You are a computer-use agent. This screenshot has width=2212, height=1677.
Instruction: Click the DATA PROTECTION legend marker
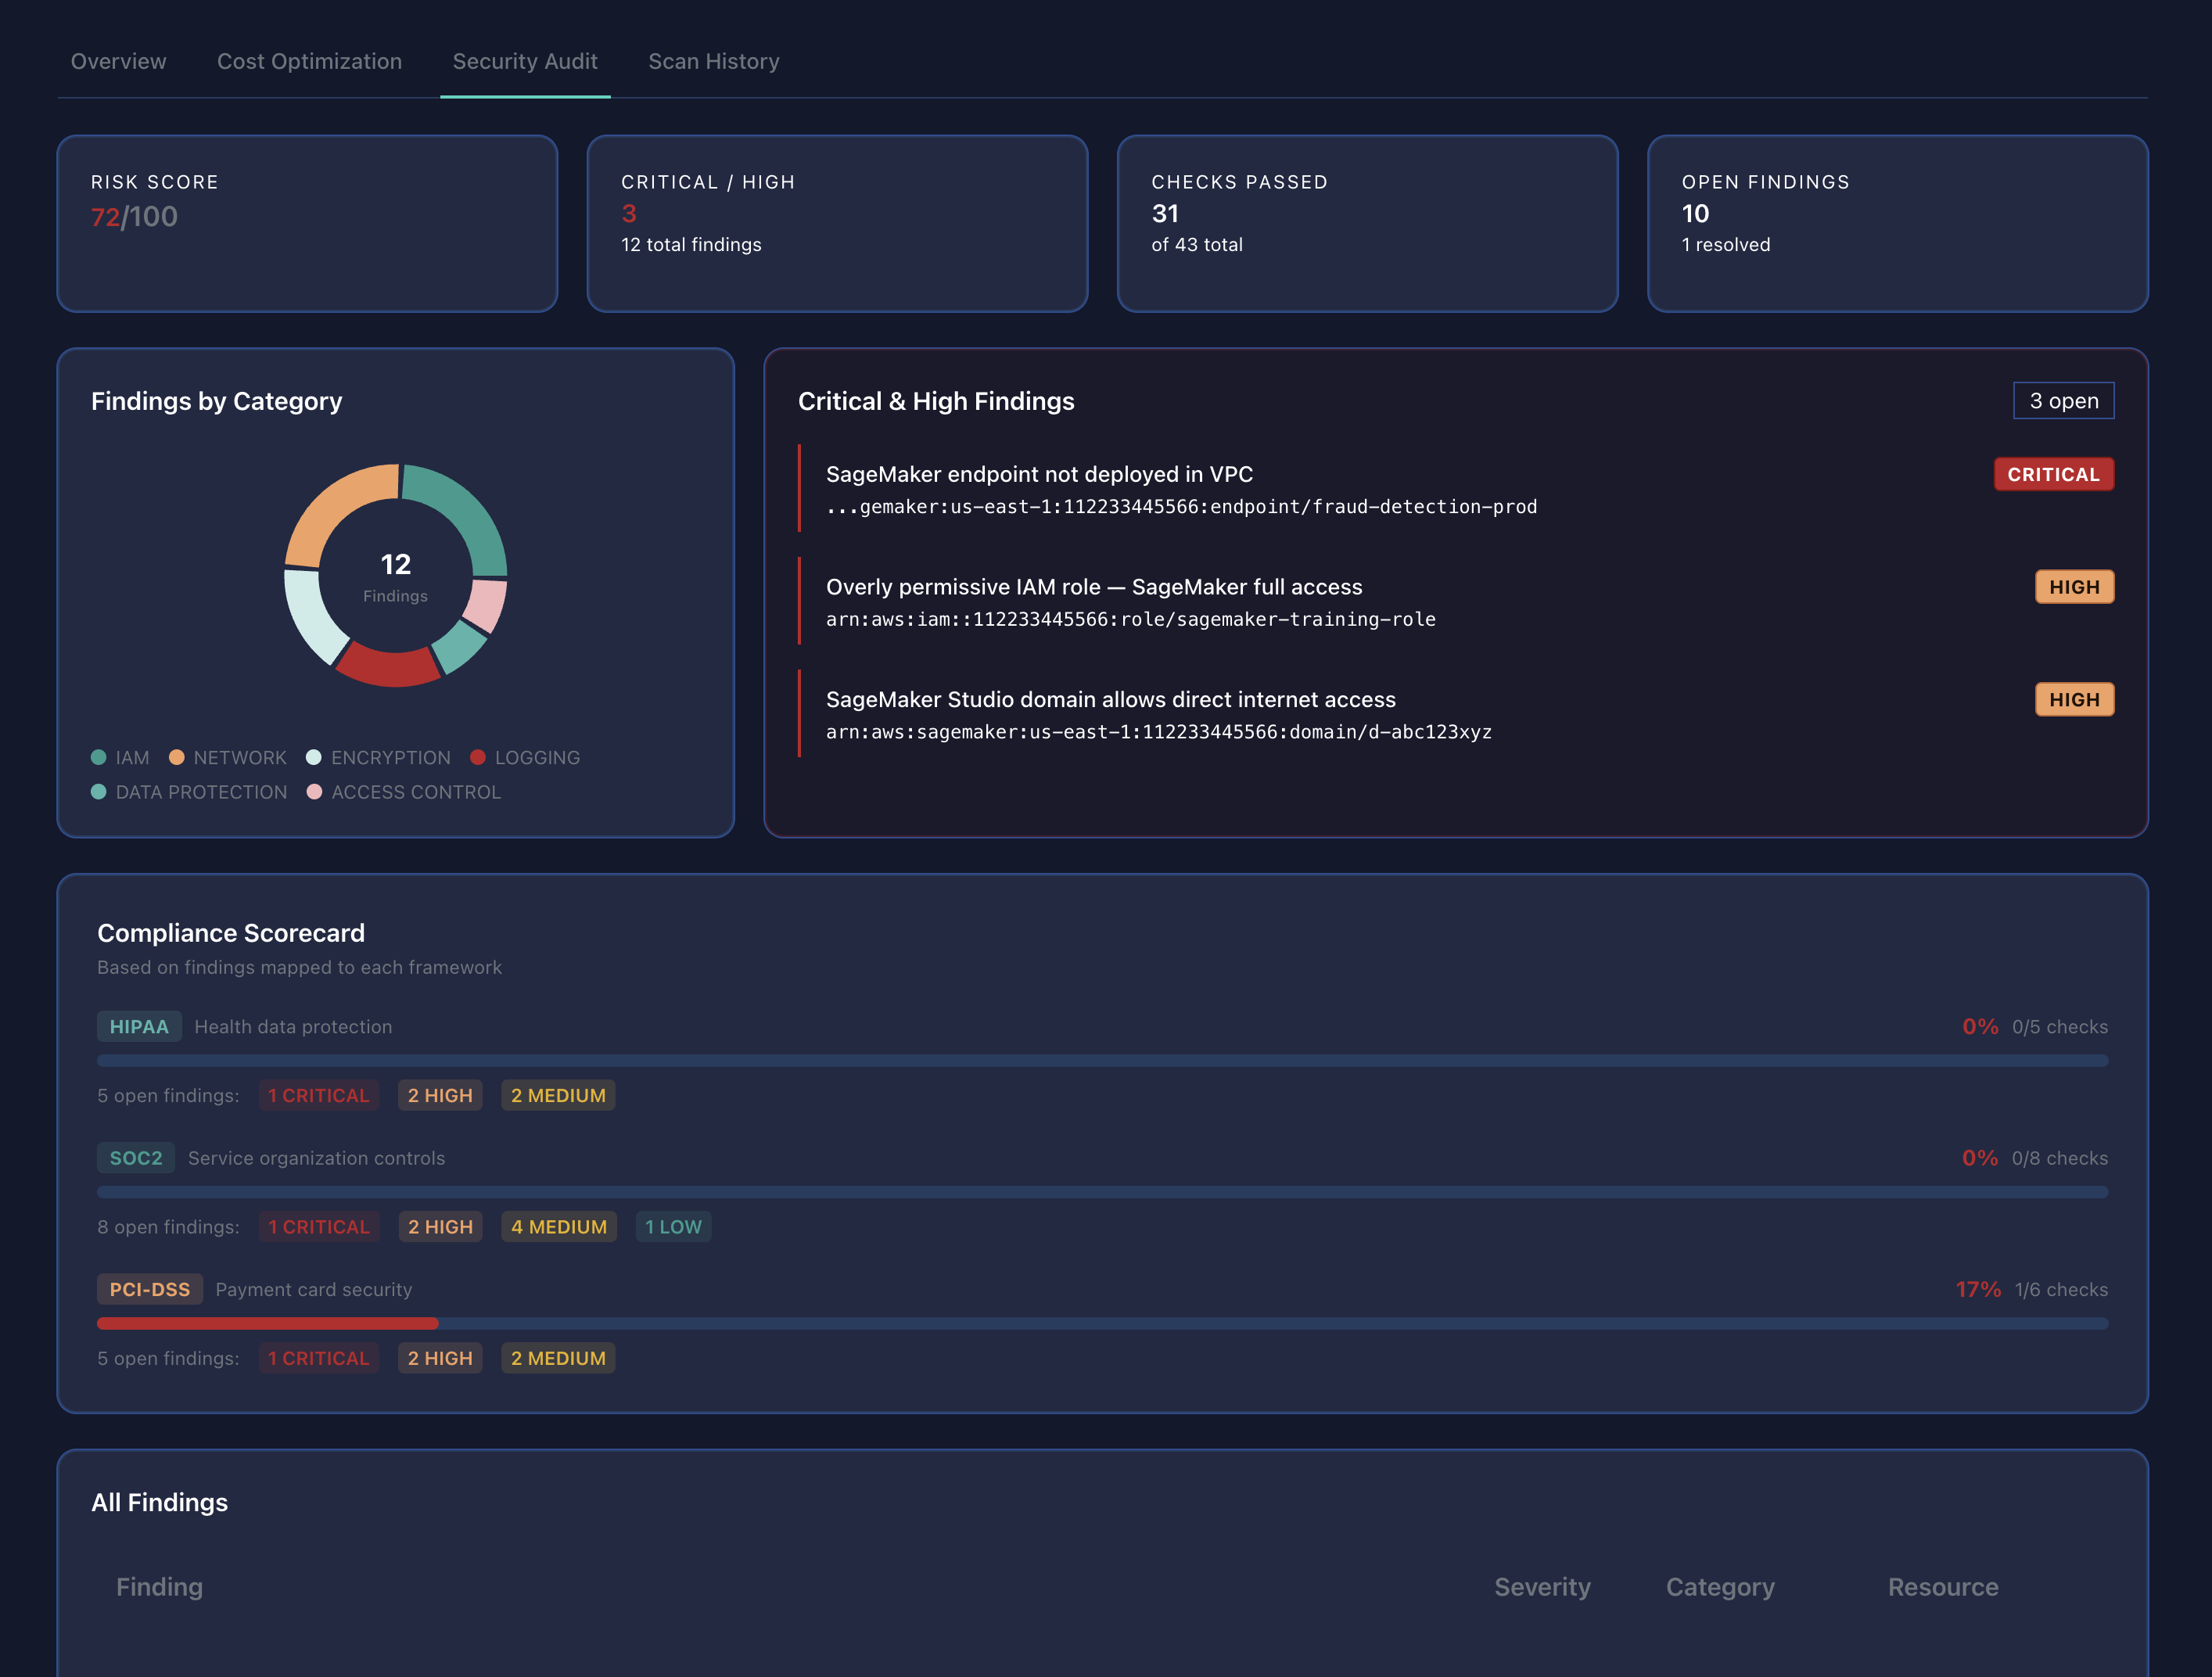click(99, 792)
